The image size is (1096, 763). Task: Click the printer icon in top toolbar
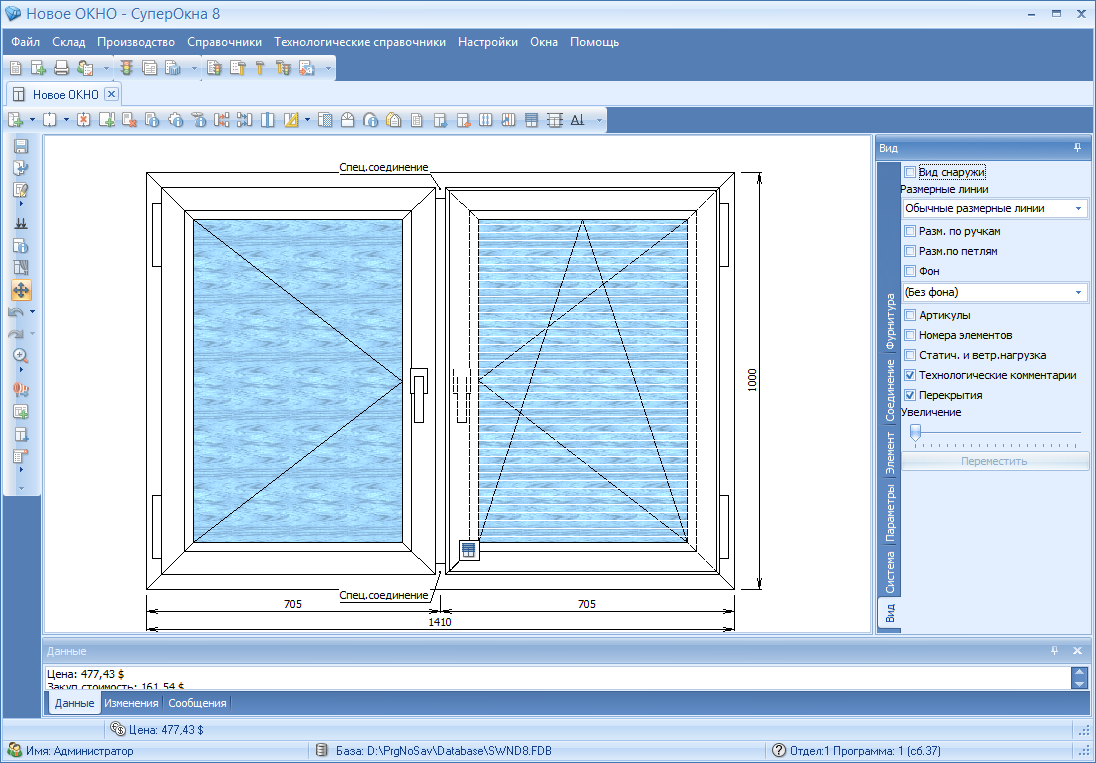(x=62, y=68)
